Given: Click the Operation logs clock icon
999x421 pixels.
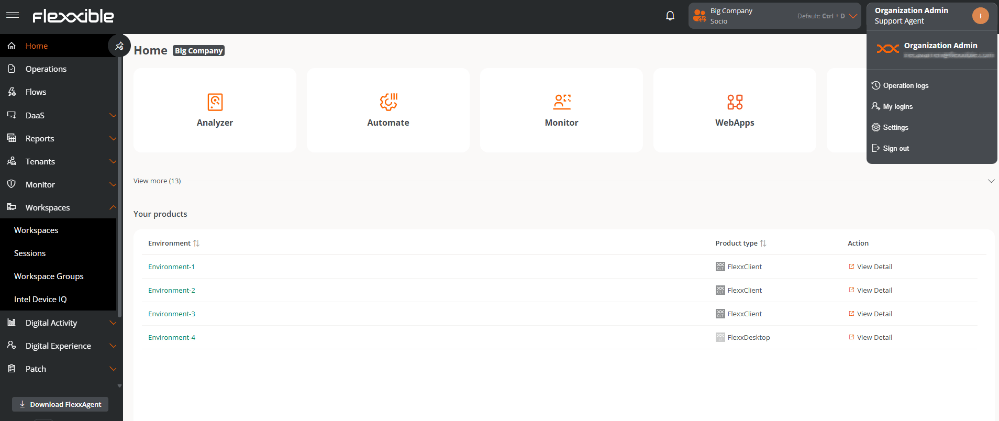Looking at the screenshot, I should (x=875, y=85).
